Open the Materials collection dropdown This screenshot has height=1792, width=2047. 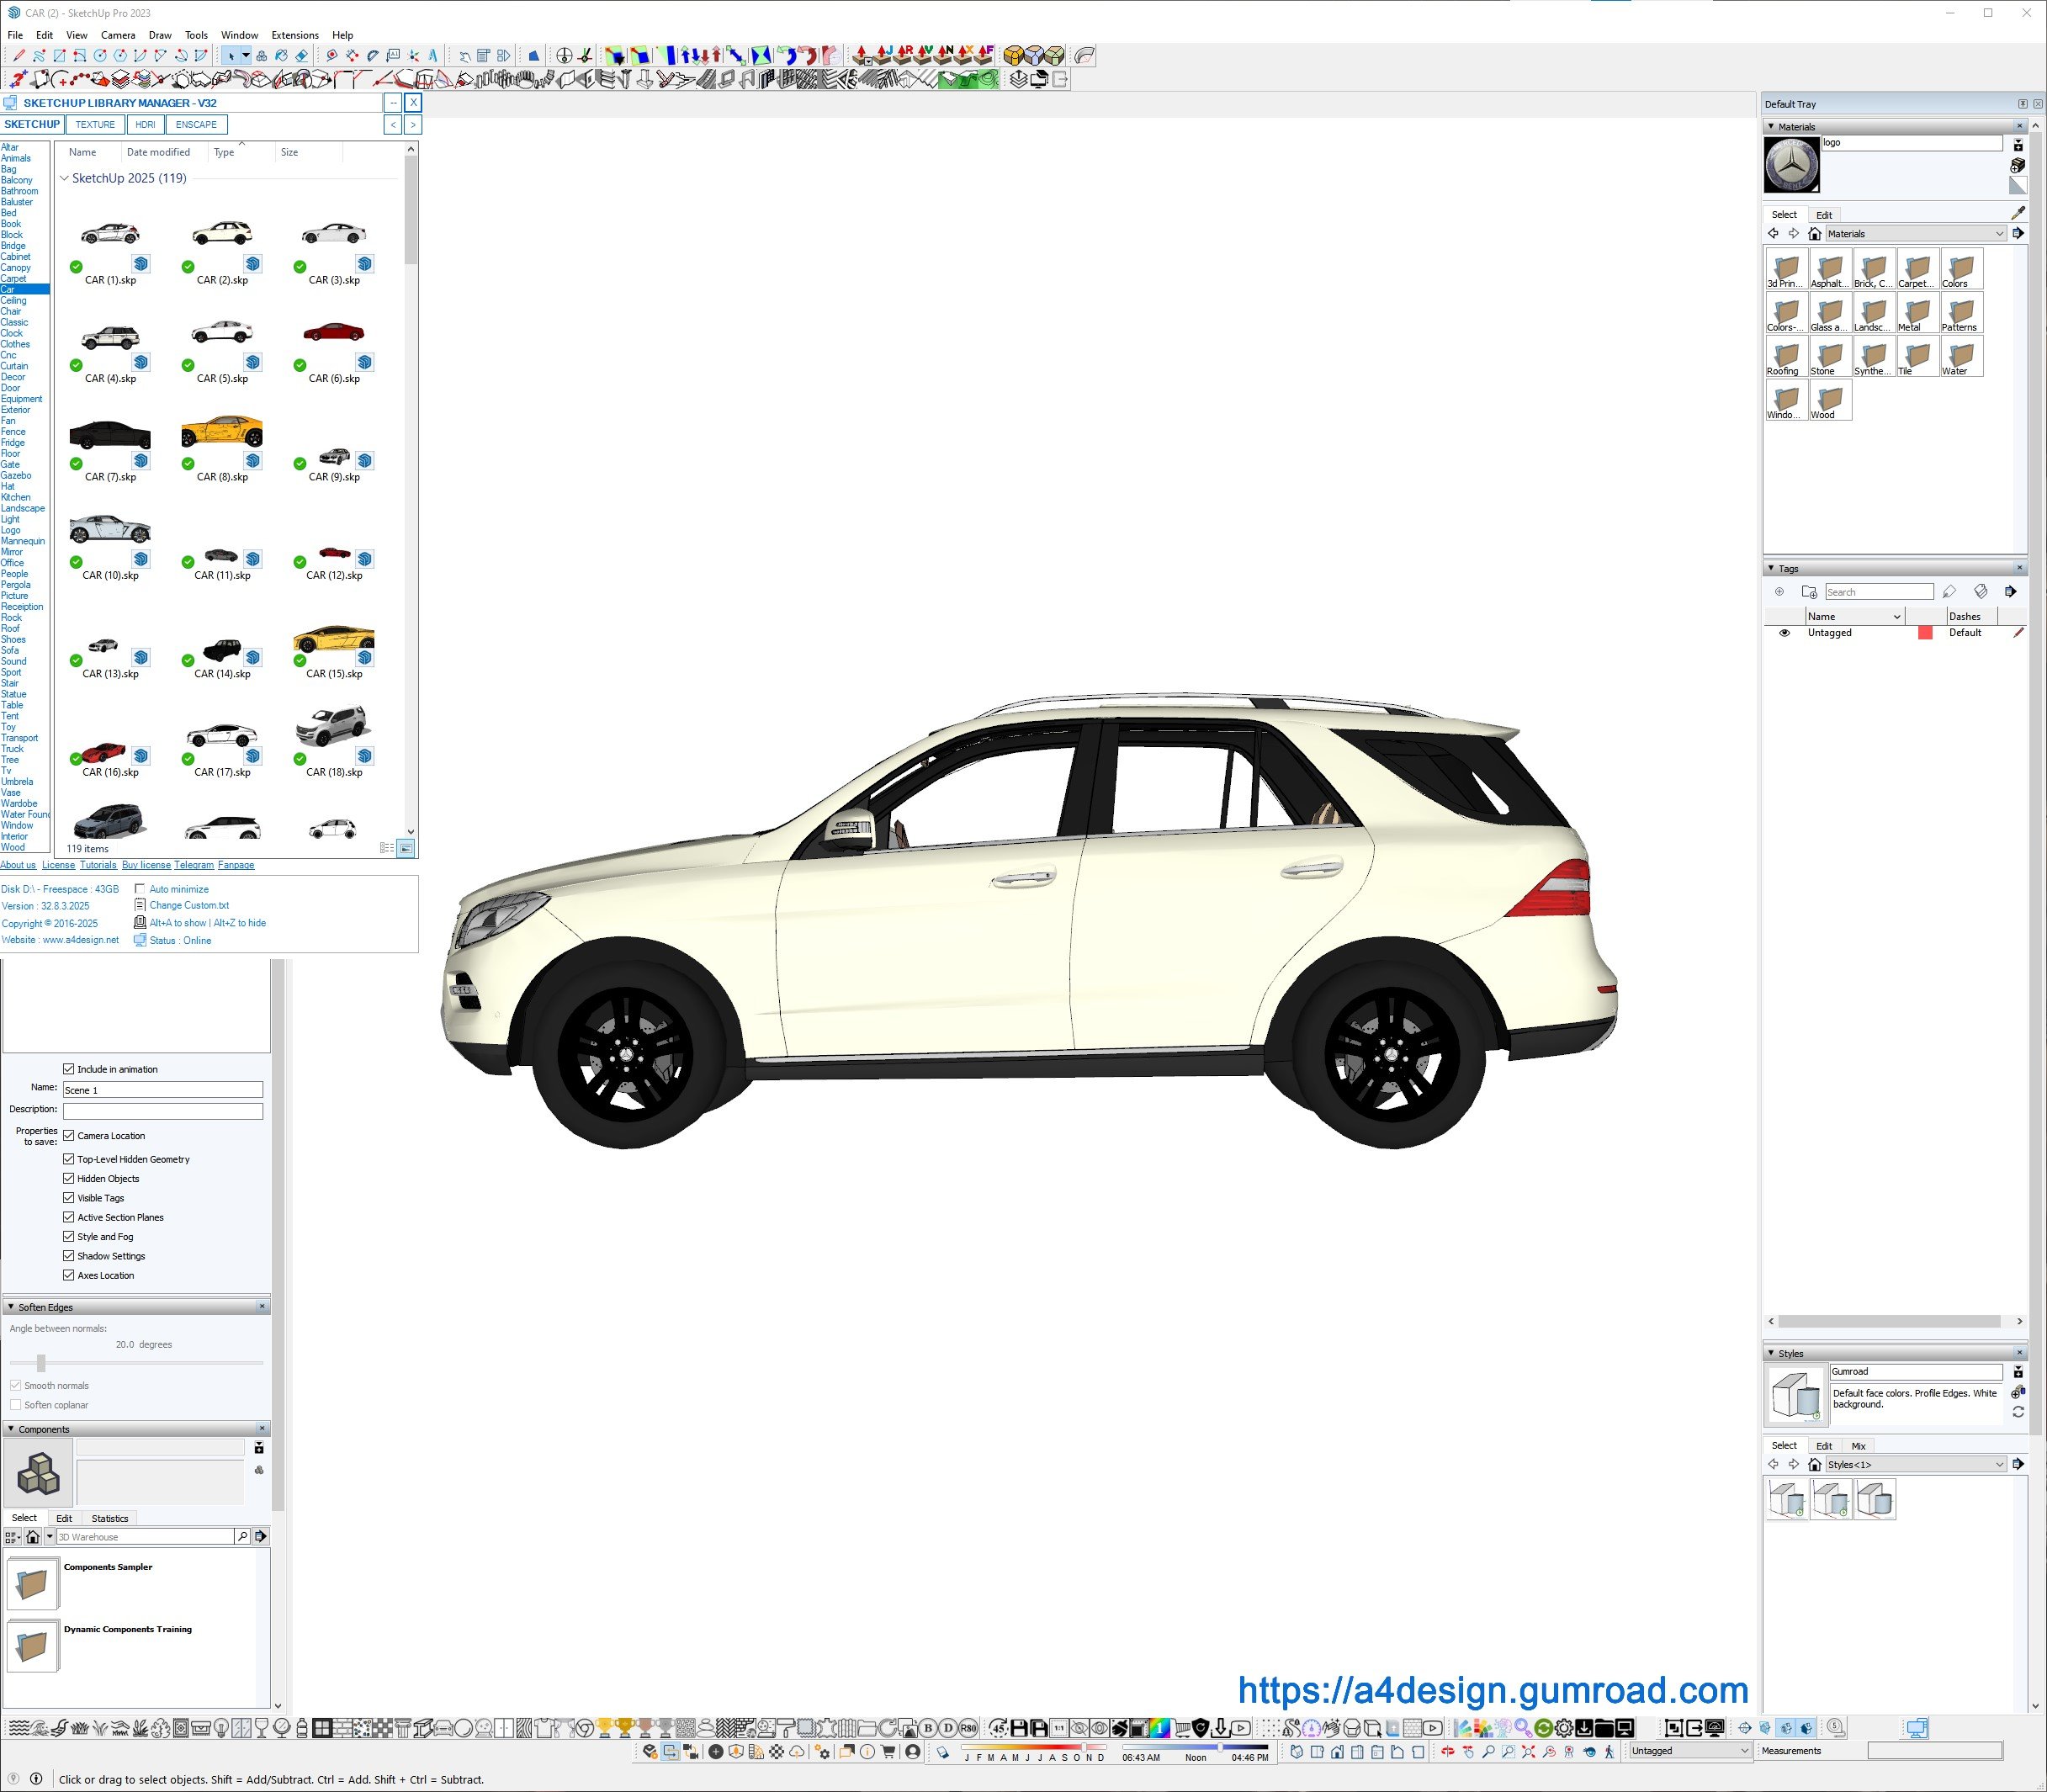[x=1914, y=234]
